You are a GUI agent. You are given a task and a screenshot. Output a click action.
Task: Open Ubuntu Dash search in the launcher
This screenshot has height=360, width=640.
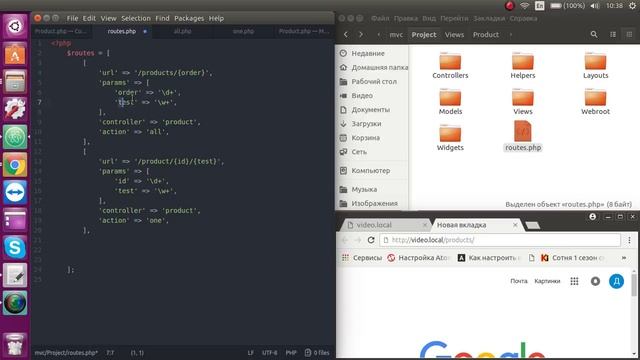pos(15,27)
